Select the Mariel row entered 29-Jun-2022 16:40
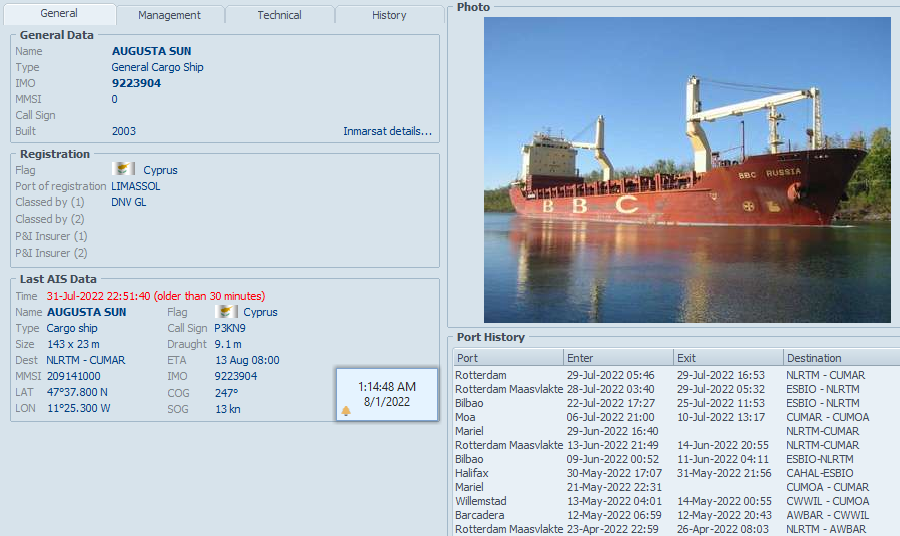 point(677,431)
